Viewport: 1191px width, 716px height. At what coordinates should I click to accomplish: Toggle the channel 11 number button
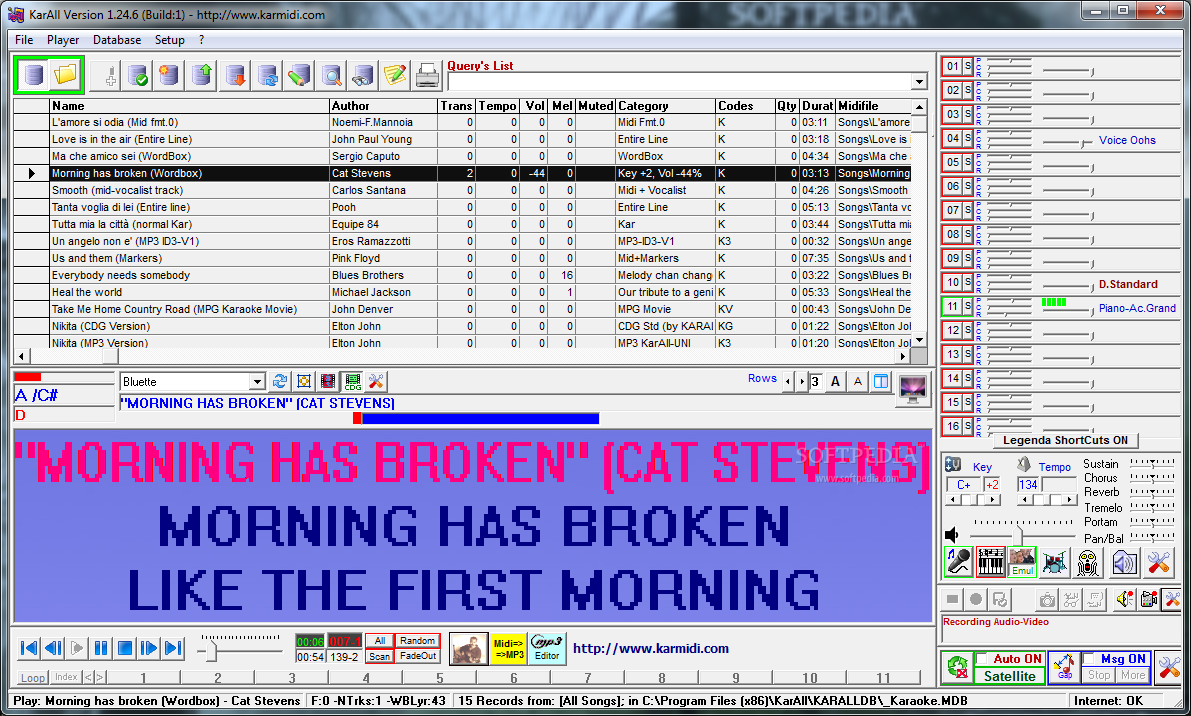coord(952,307)
